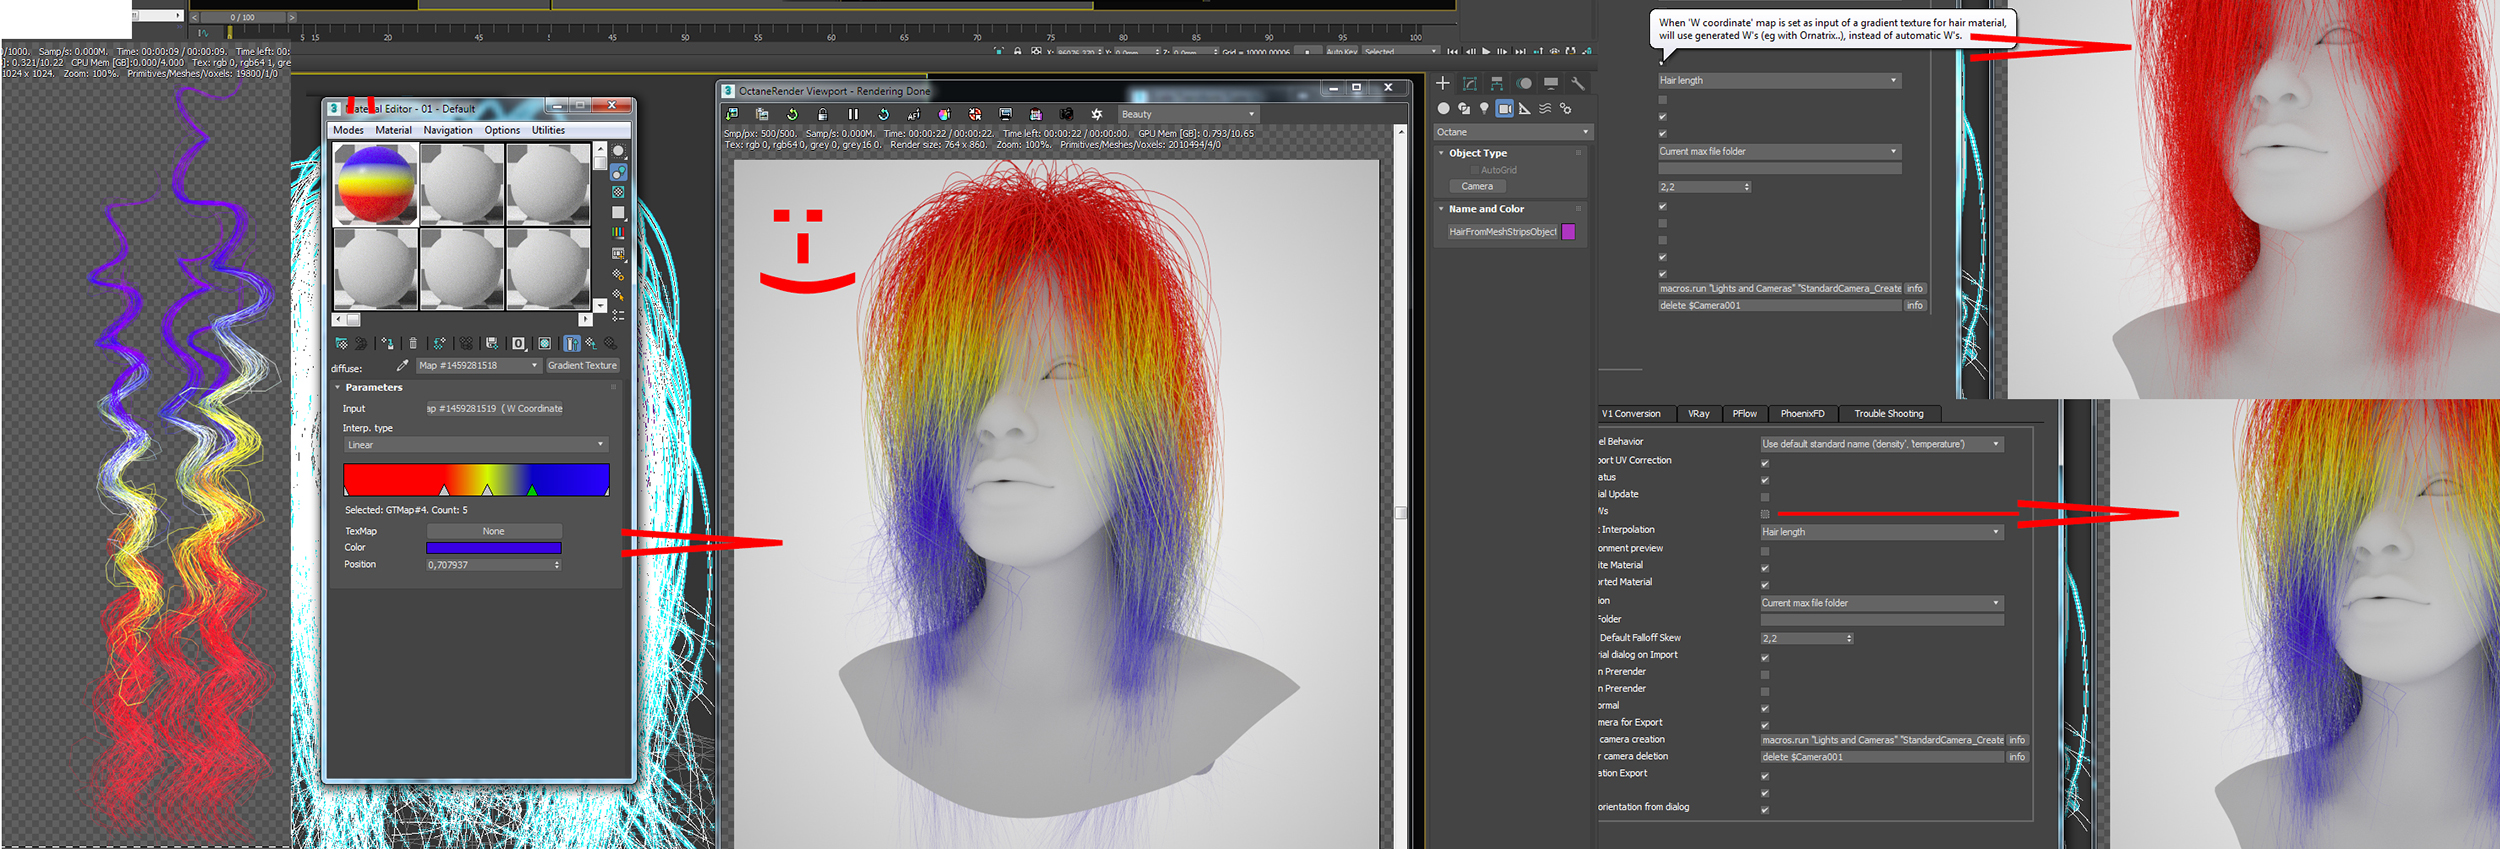Click the Camera object type button
Viewport: 2500px width, 849px height.
click(1477, 186)
